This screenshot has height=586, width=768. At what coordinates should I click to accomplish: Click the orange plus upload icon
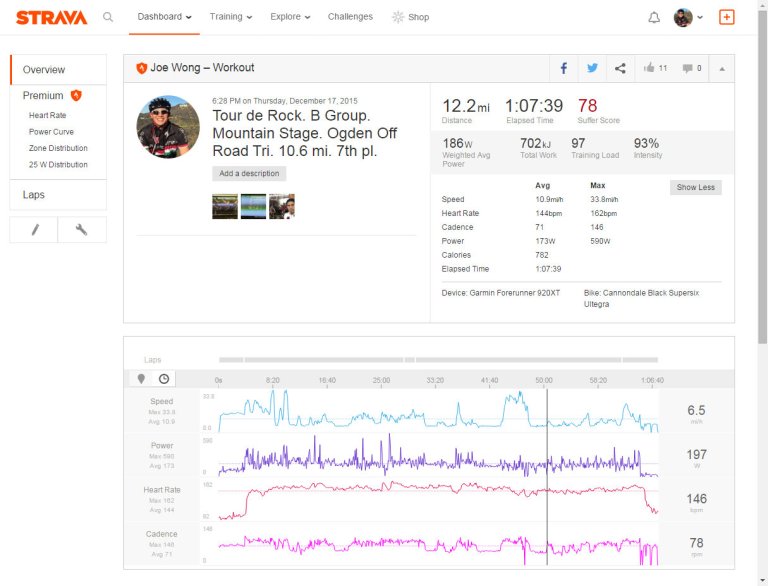tap(726, 17)
